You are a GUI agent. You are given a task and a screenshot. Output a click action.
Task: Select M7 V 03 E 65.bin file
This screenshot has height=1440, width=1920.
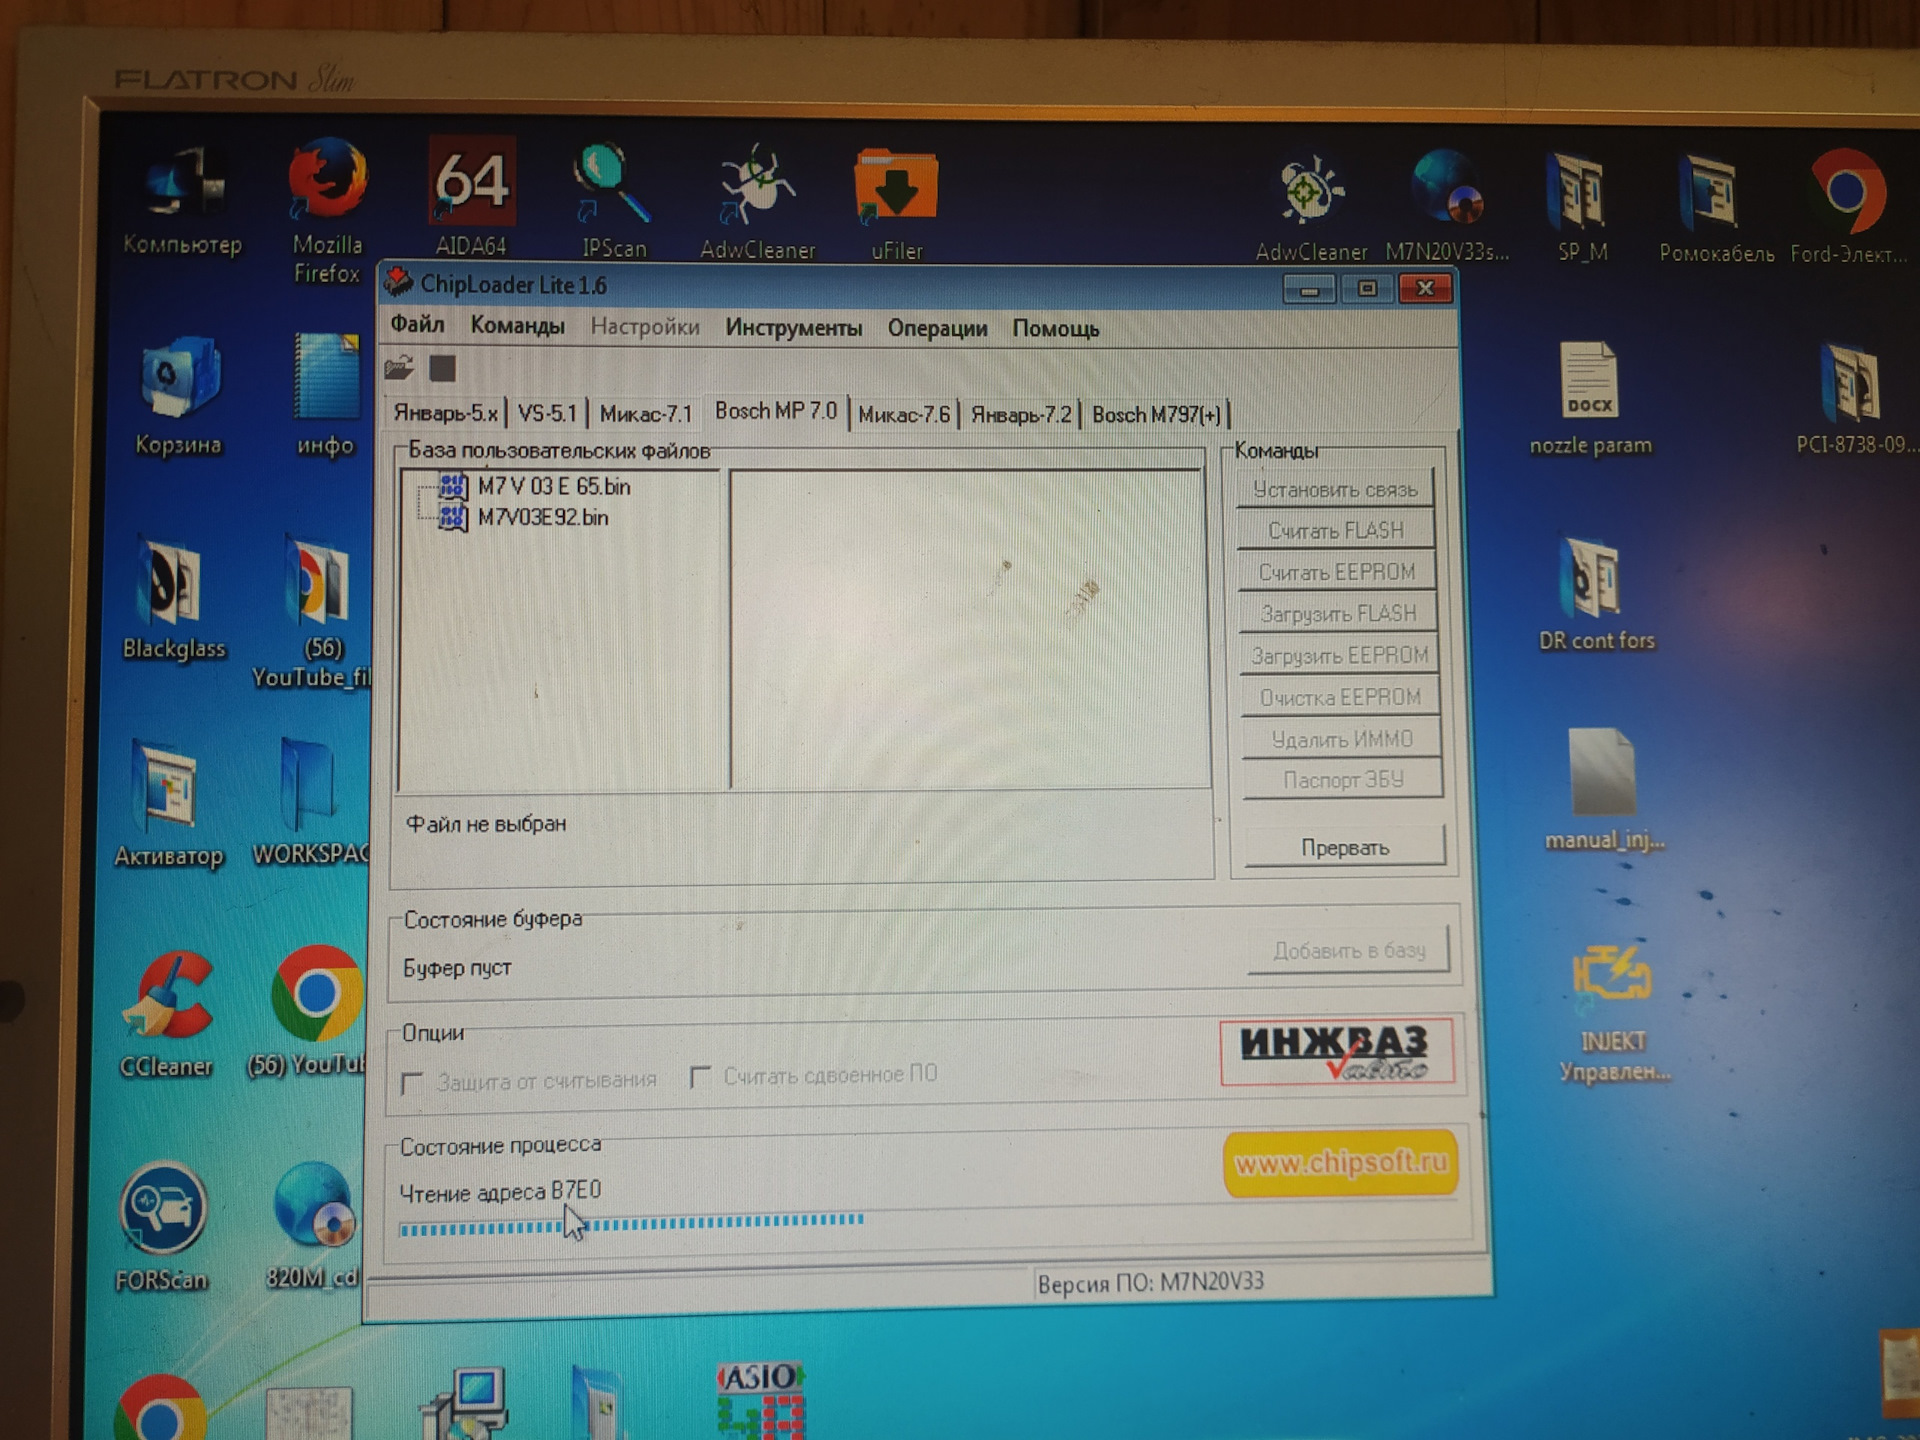click(x=553, y=487)
